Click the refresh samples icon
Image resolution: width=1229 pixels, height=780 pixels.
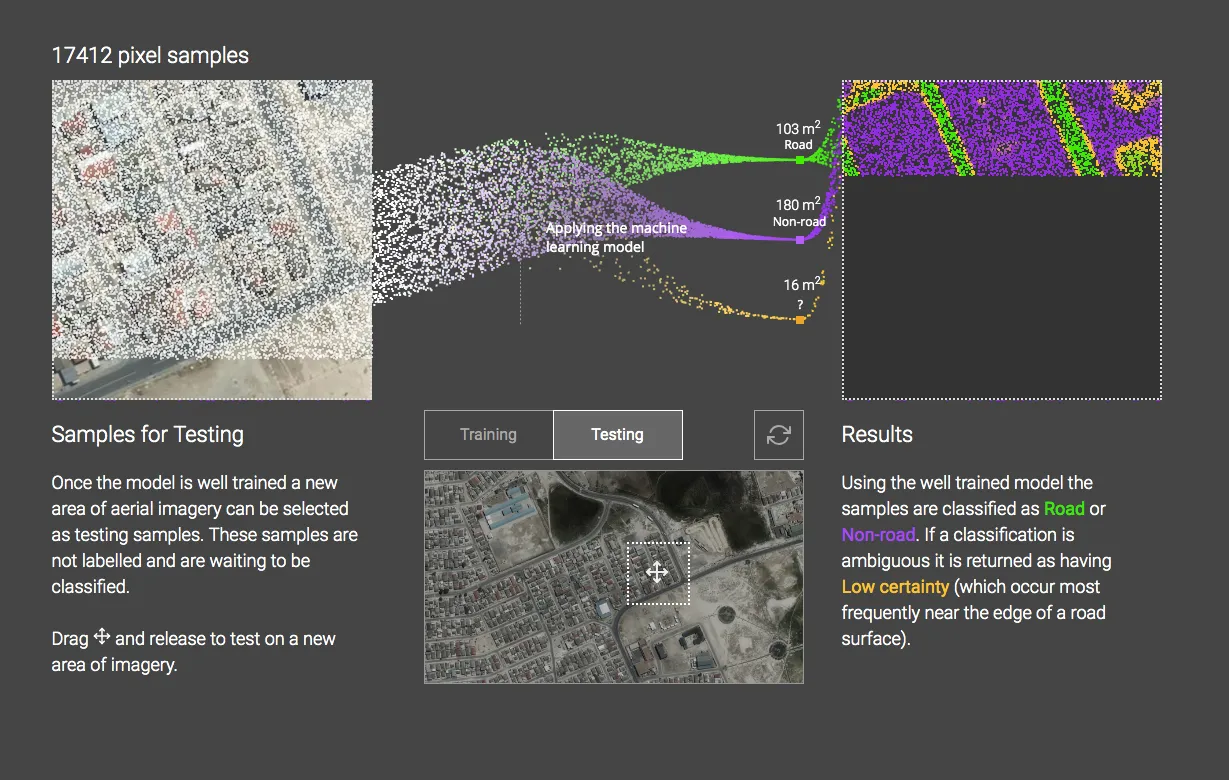(779, 434)
